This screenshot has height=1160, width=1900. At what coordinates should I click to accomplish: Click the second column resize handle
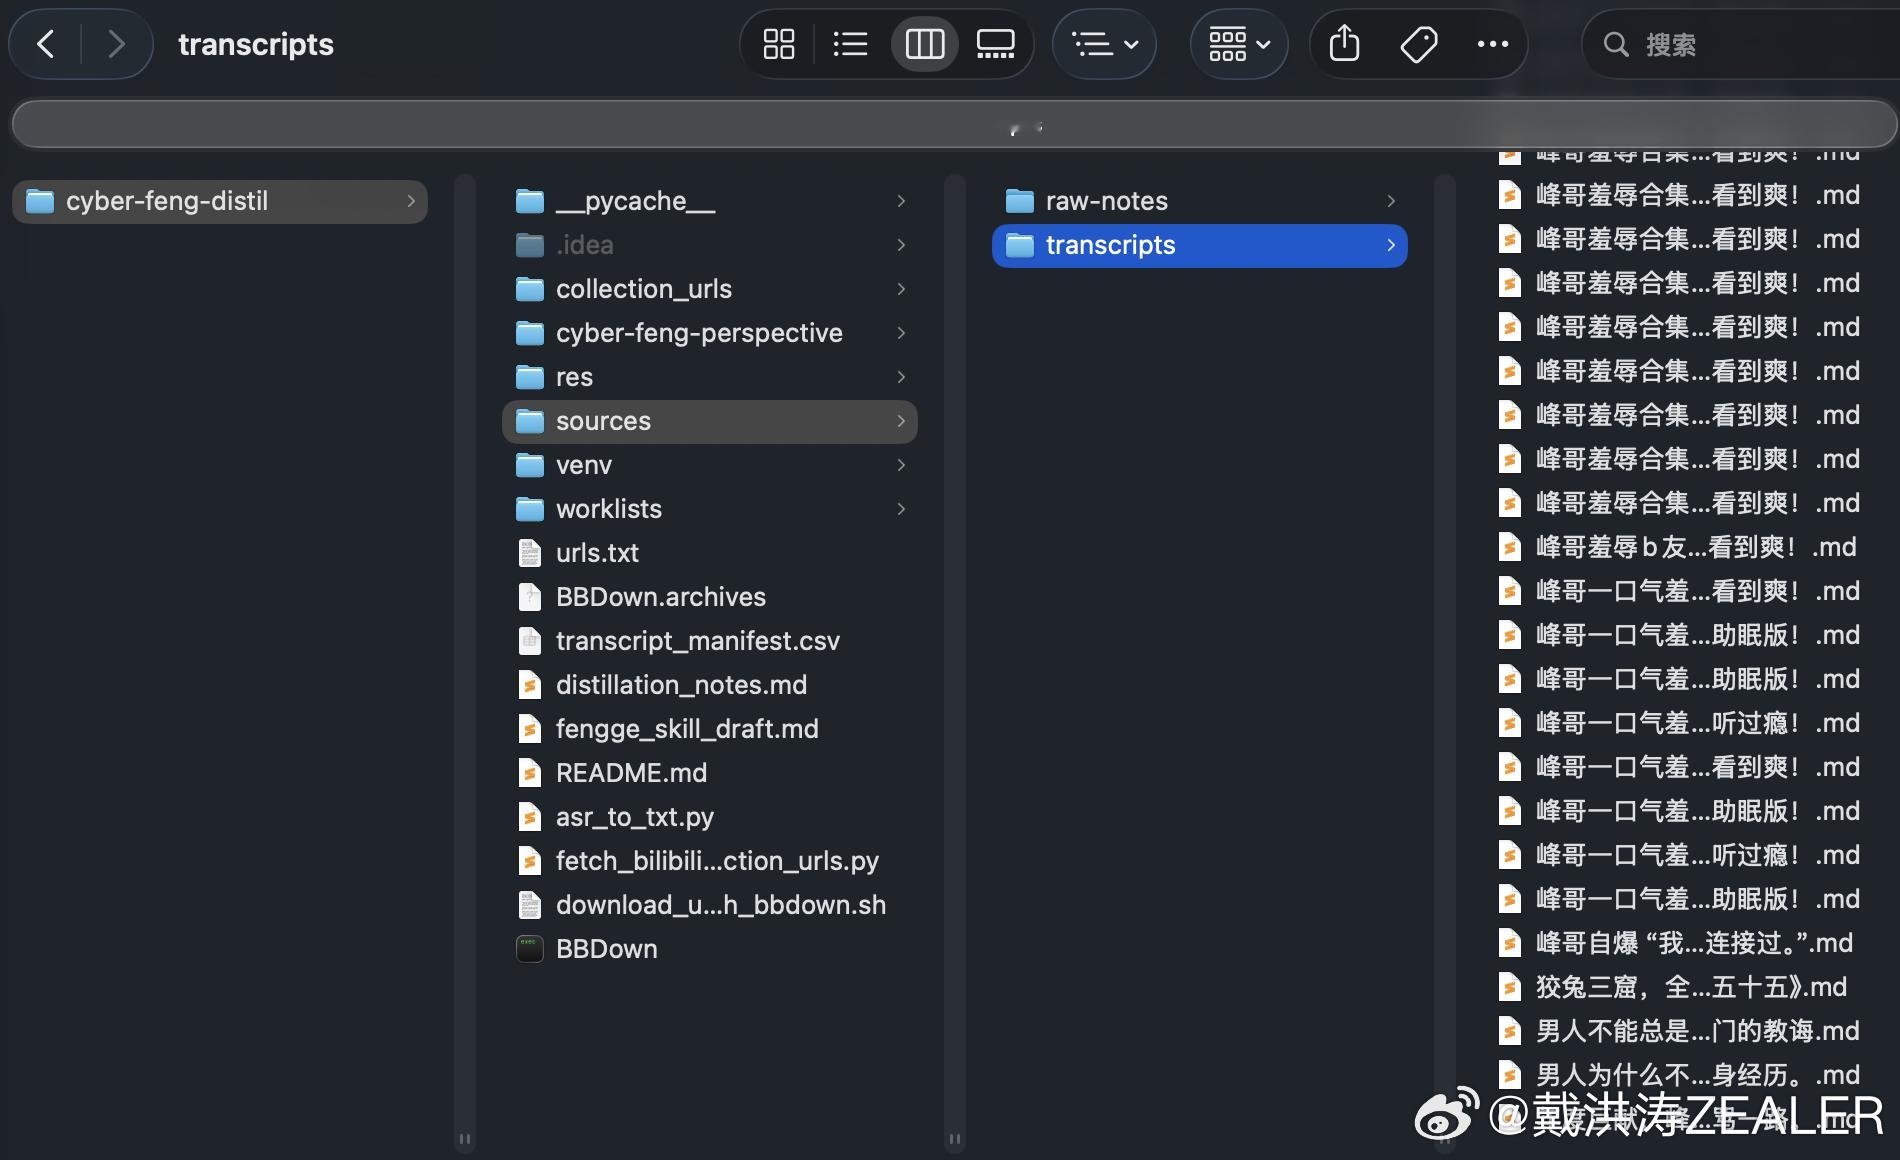click(954, 1138)
